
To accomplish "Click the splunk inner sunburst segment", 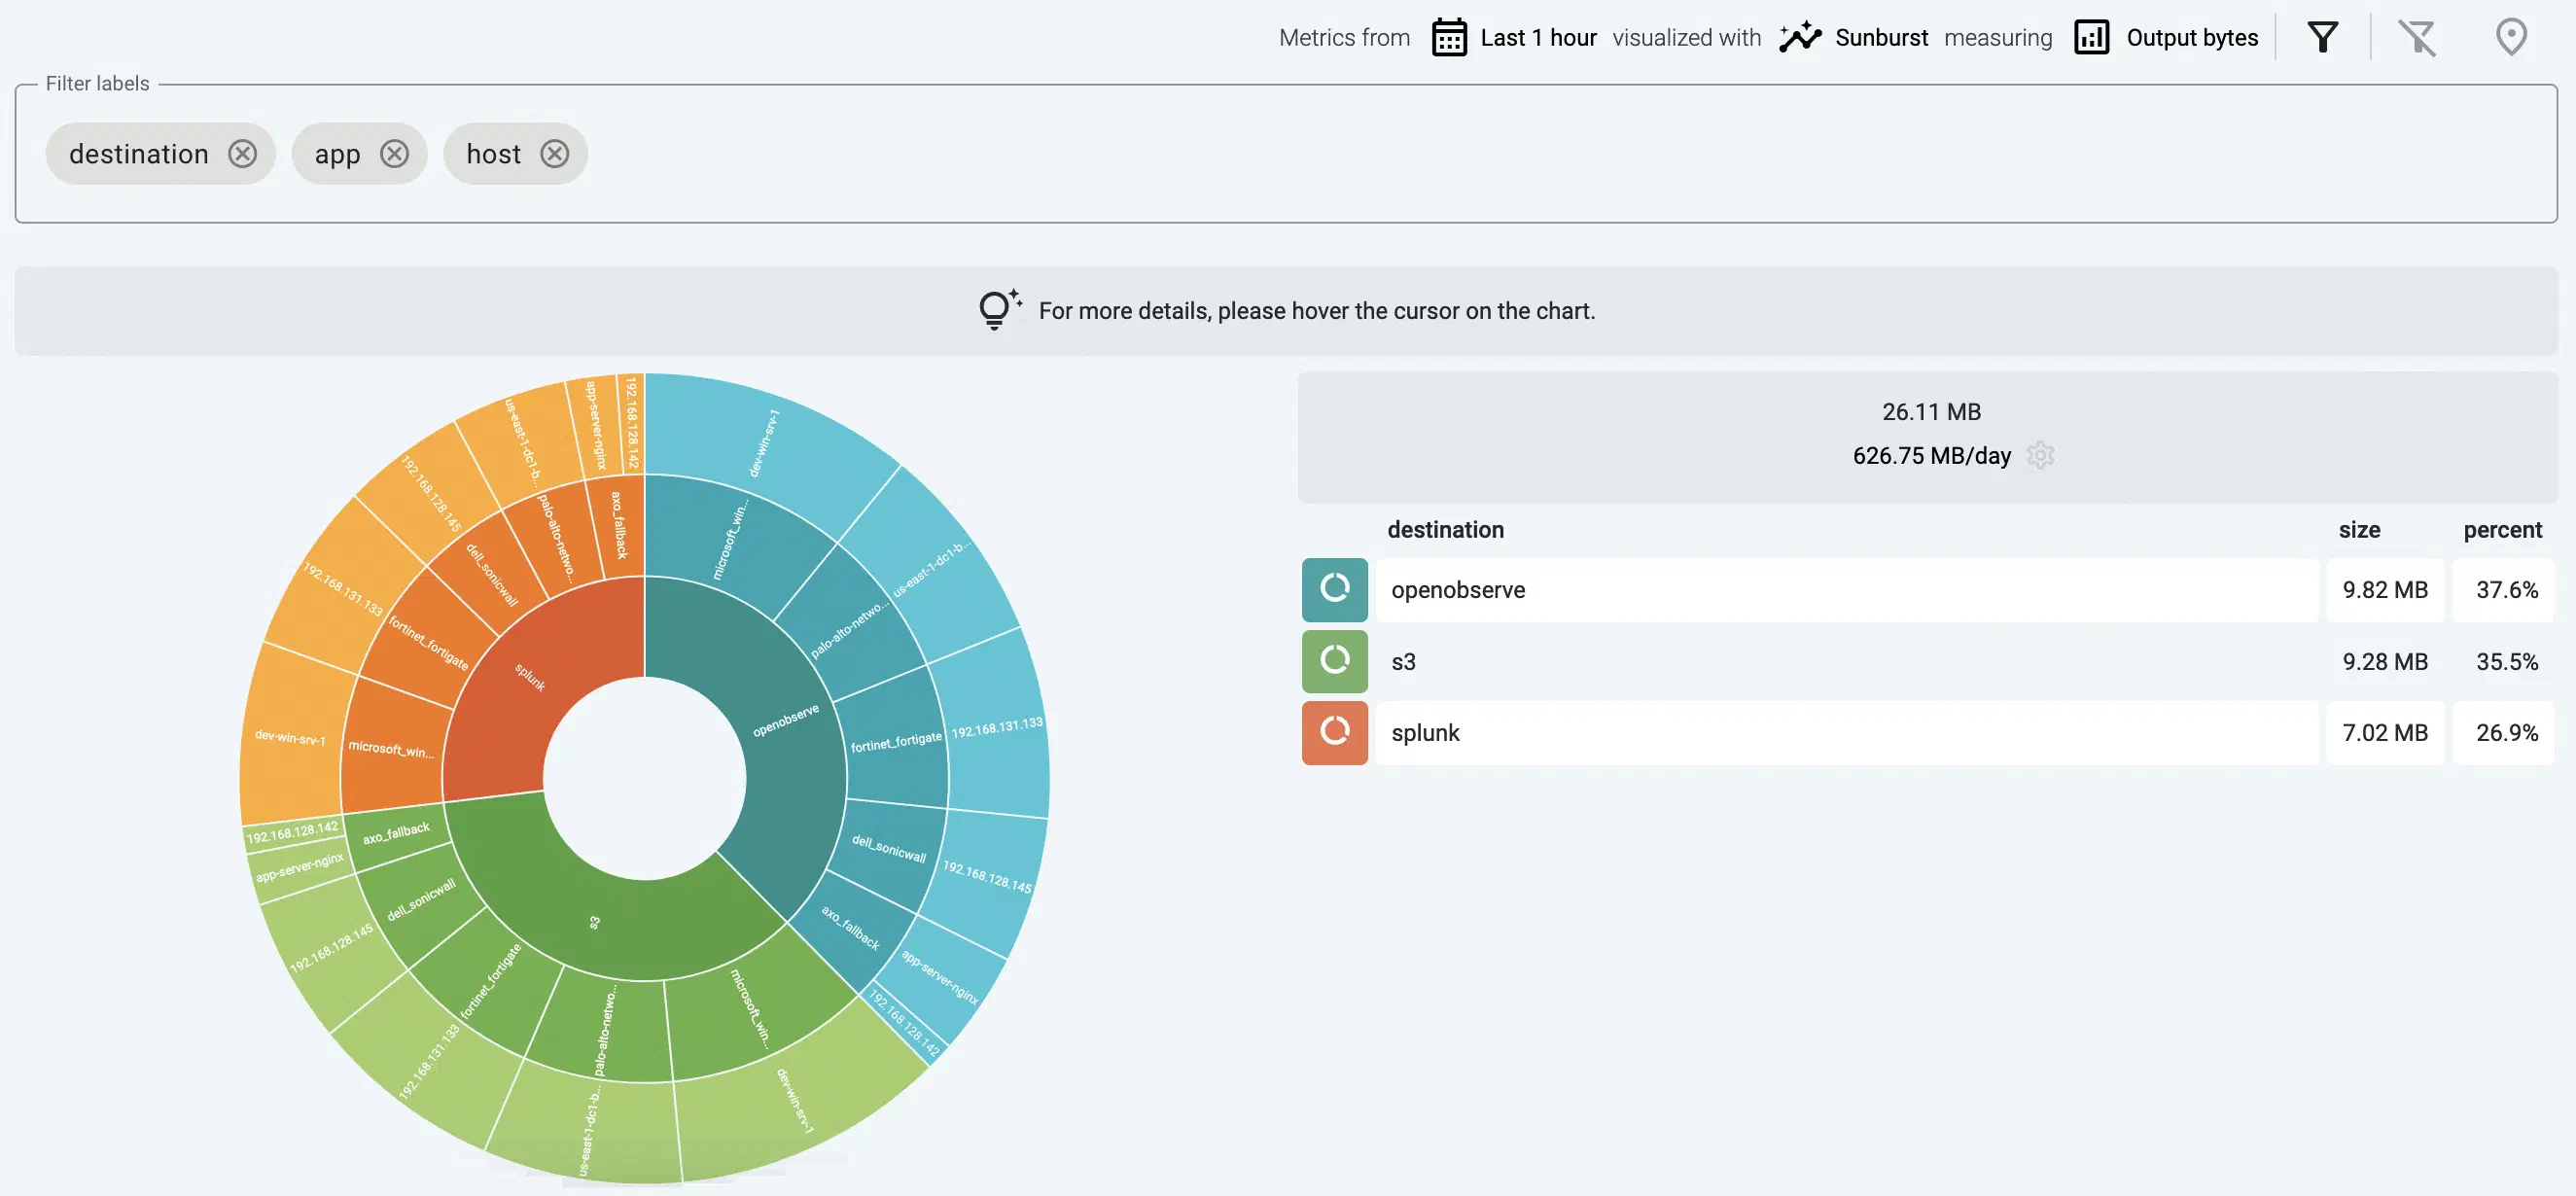I will point(530,677).
